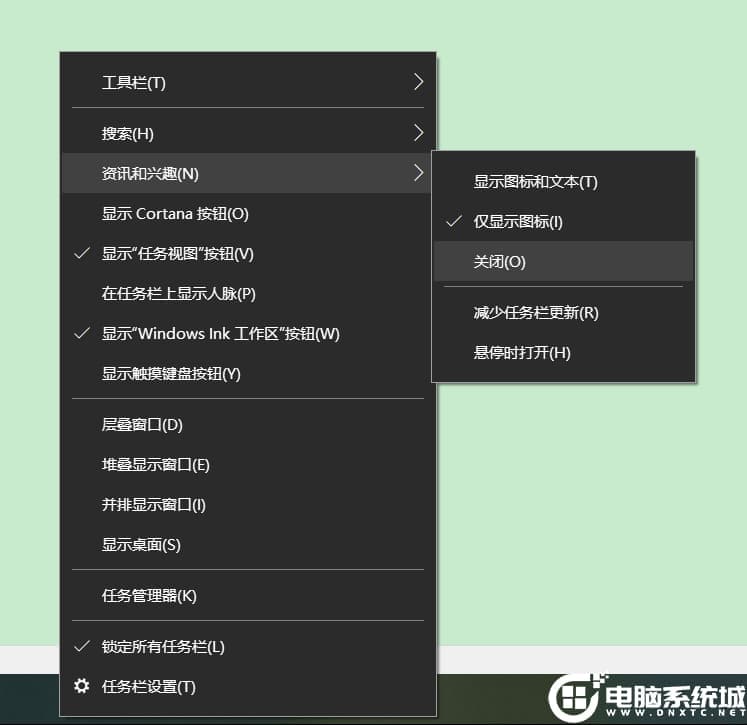747x725 pixels.
Task: Expand the chevron next to 工具栏(T)
Action: tap(418, 82)
